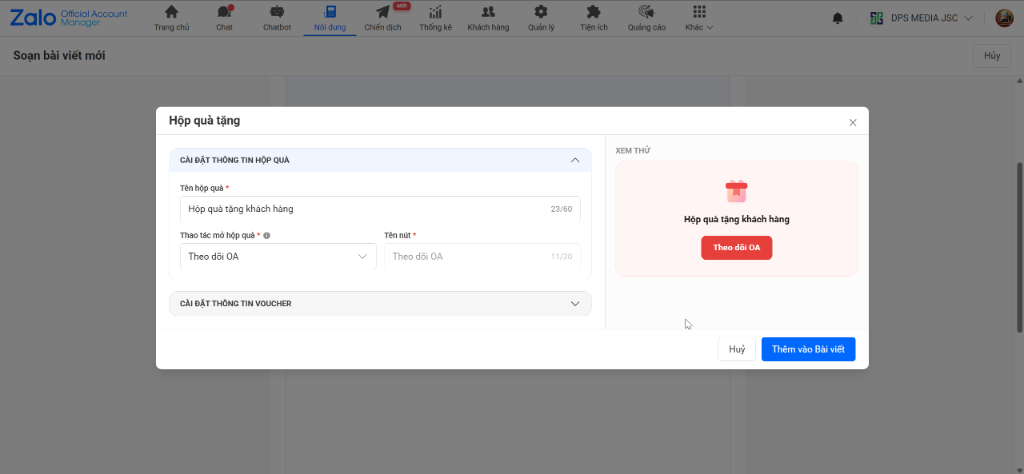The image size is (1024, 474).
Task: Open Khách hàng people icon
Action: (488, 12)
